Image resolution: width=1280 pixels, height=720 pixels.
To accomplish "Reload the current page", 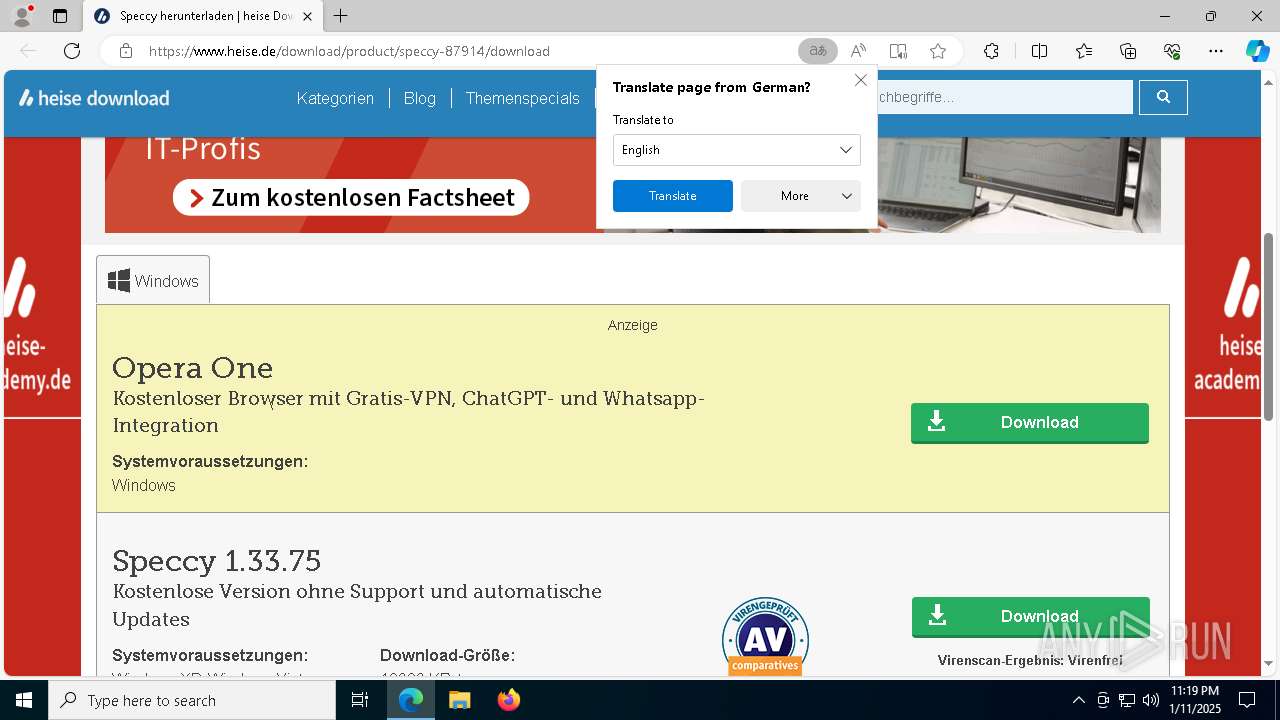I will tap(72, 51).
